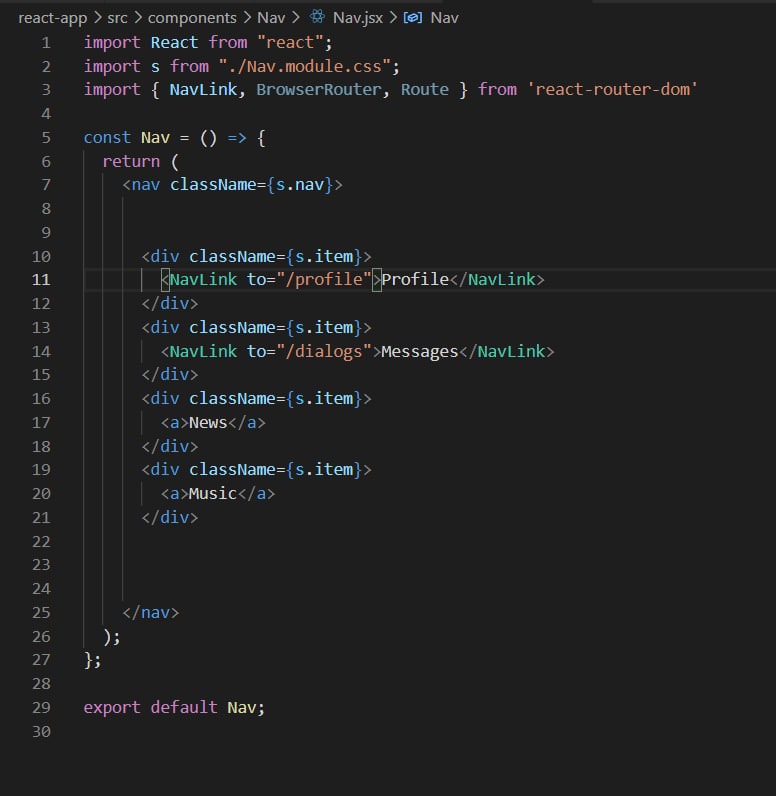
Task: Click line number 20 in the gutter
Action: point(41,493)
